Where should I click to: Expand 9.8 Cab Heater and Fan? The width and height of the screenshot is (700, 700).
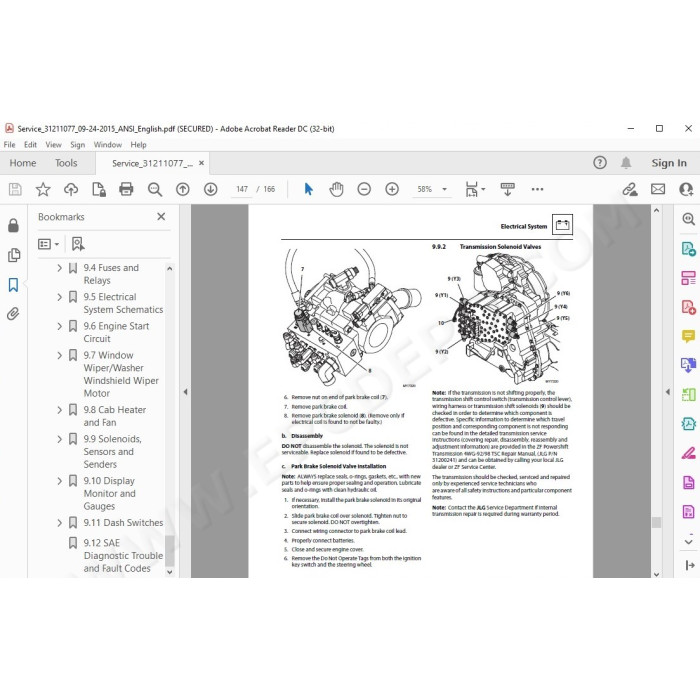coord(59,410)
